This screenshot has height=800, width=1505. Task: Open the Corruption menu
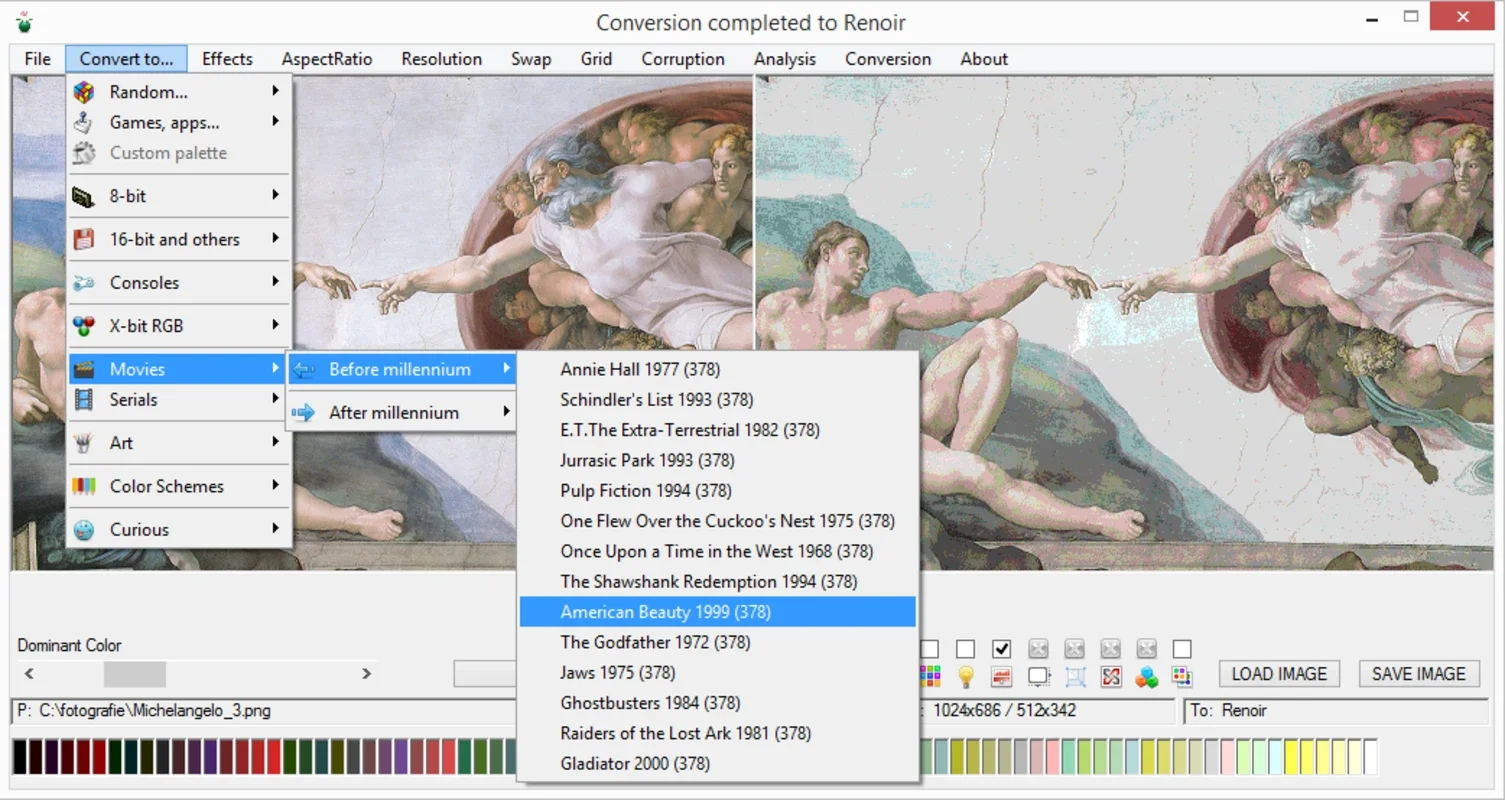click(683, 59)
